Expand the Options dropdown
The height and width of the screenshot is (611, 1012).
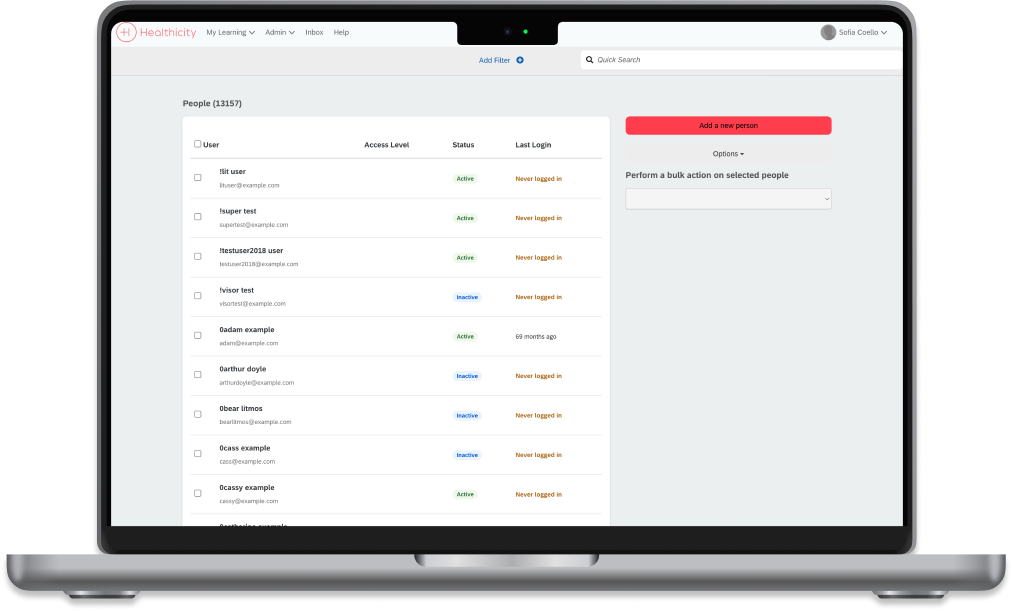[728, 154]
